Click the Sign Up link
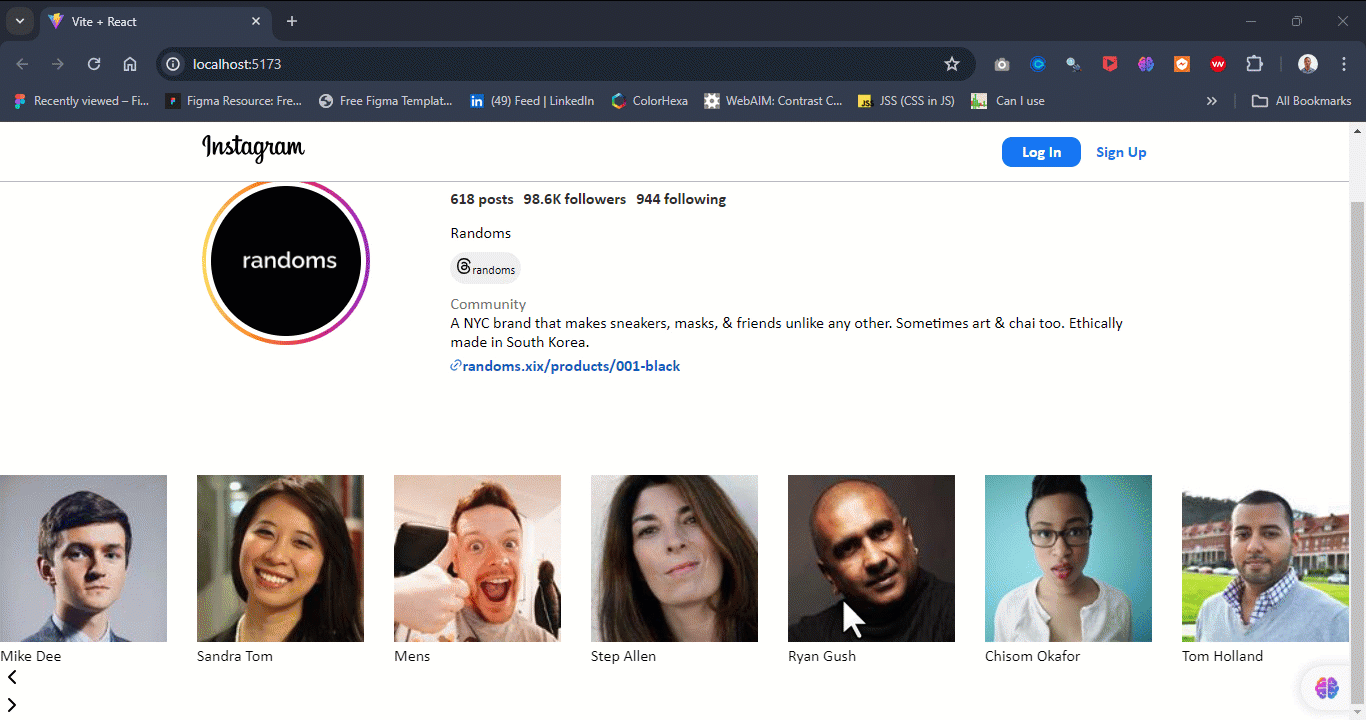The width and height of the screenshot is (1366, 720). pyautogui.click(x=1121, y=152)
